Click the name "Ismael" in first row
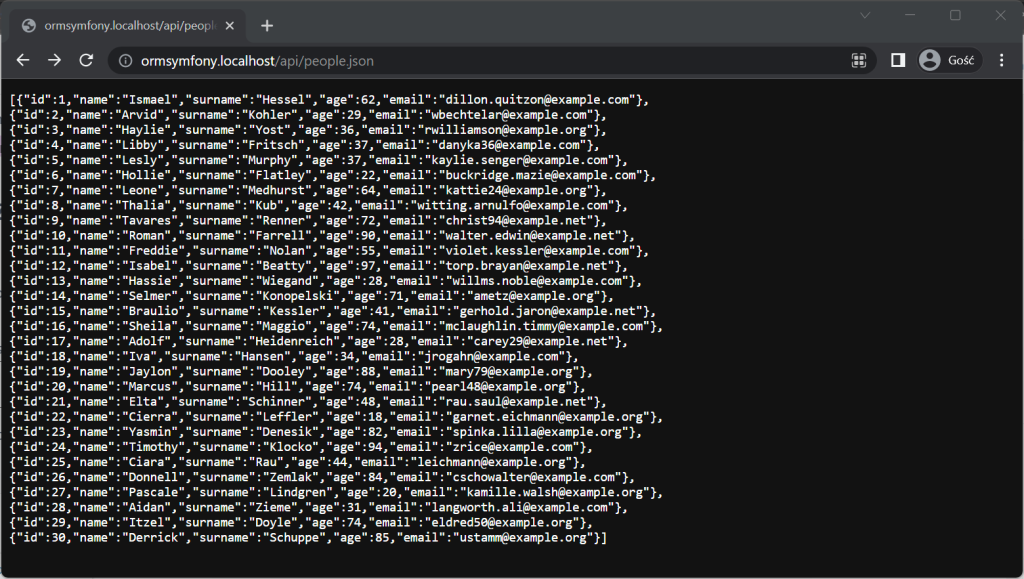The width and height of the screenshot is (1024, 579). coord(150,100)
